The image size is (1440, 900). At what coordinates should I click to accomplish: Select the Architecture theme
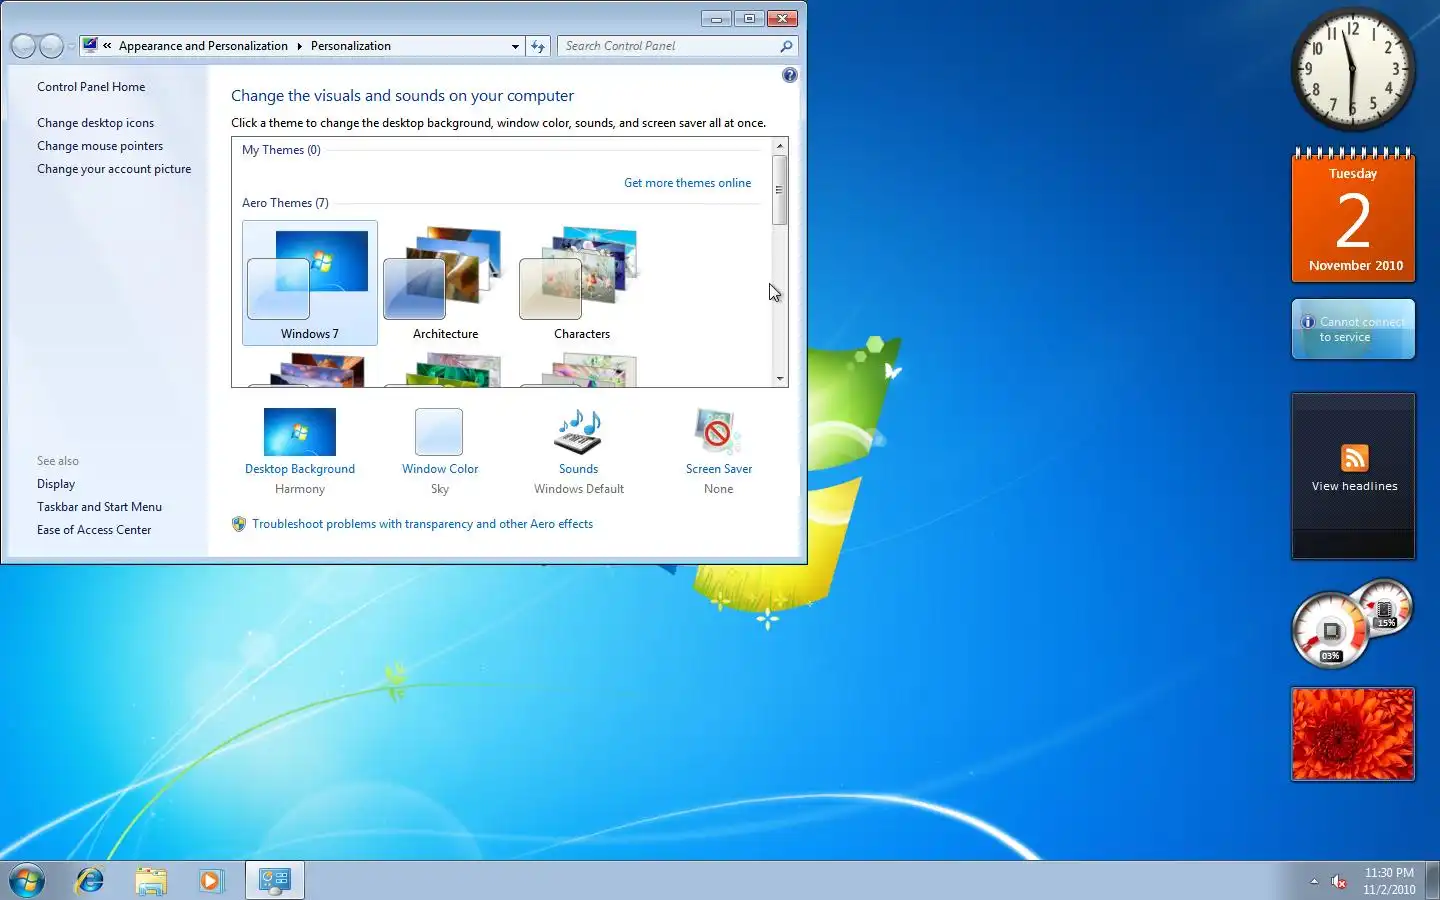click(445, 283)
